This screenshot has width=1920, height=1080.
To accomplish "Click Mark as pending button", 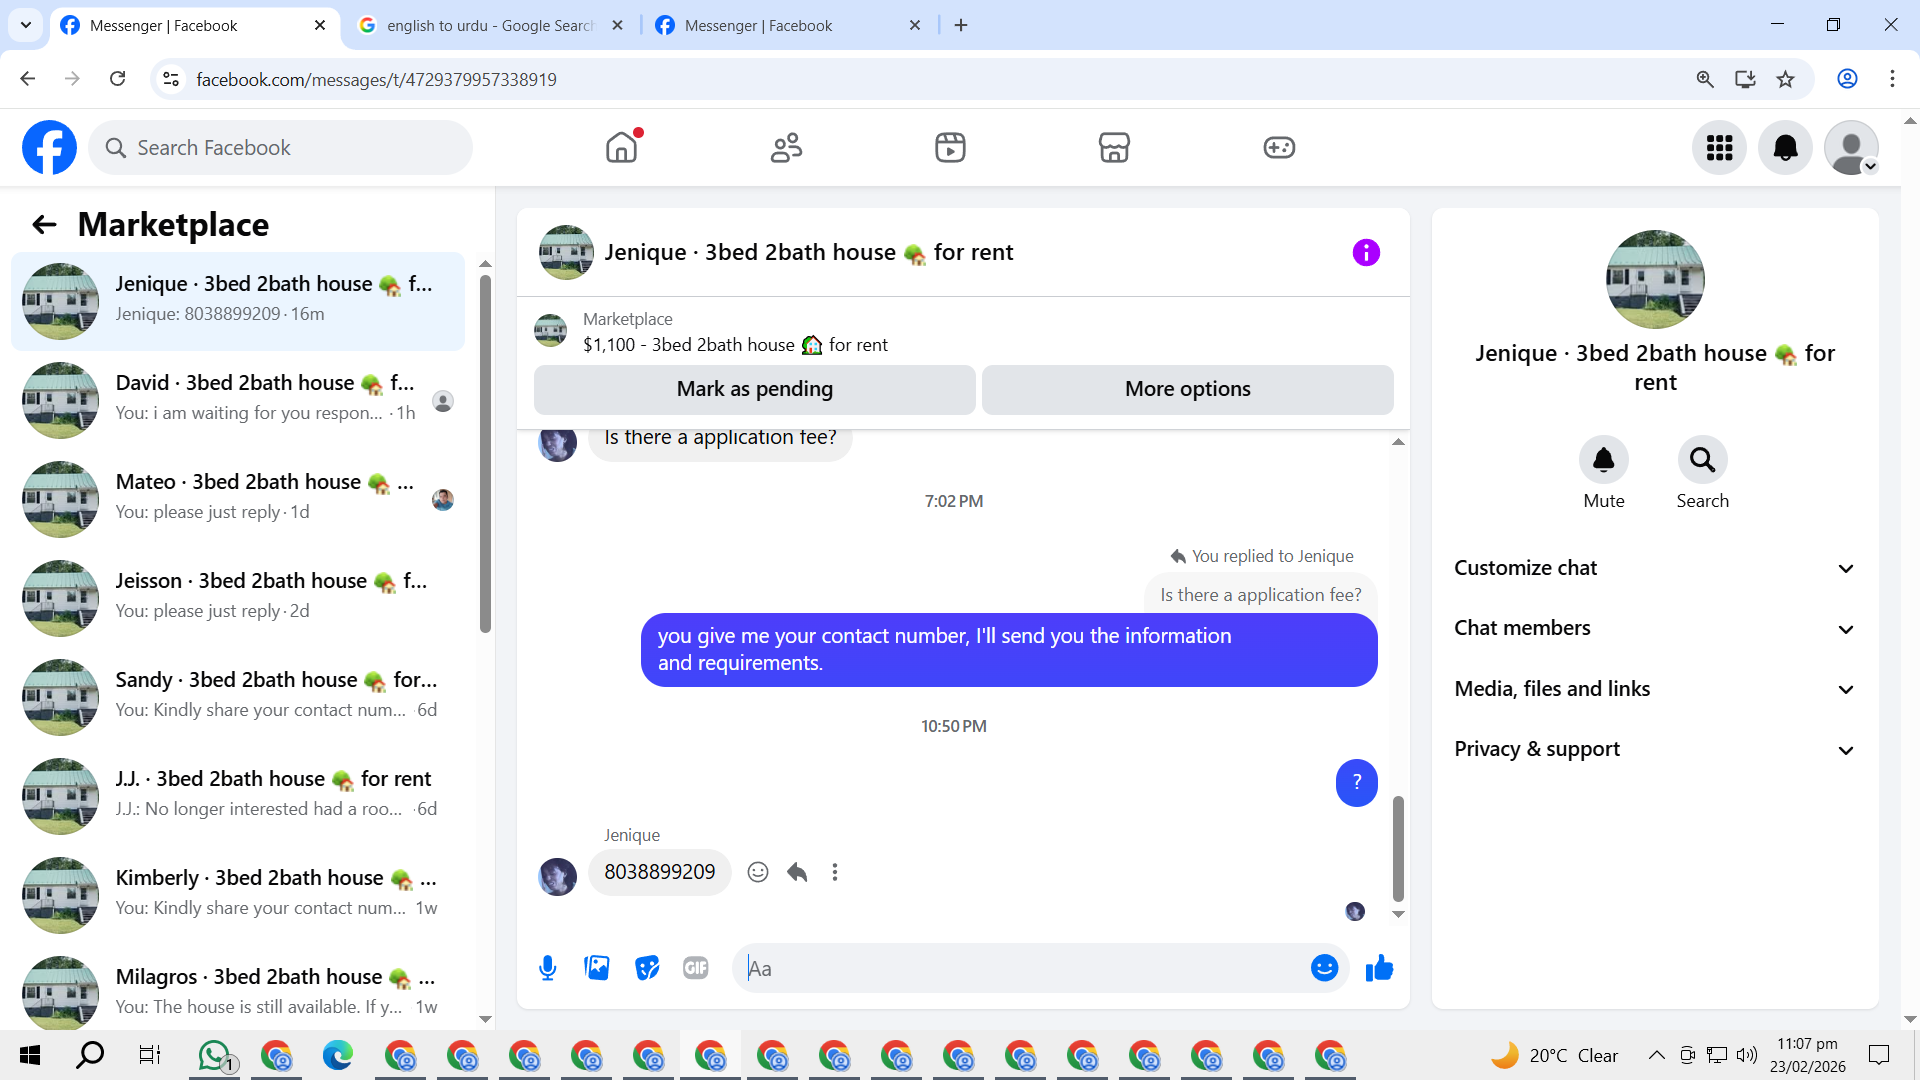I will pos(754,389).
